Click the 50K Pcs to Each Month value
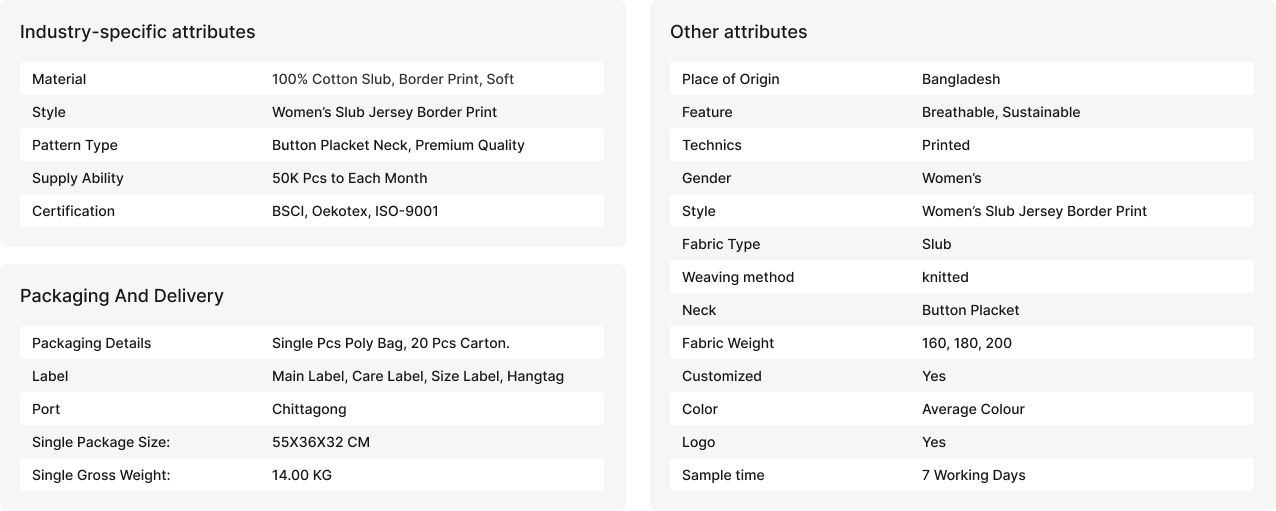Image resolution: width=1276 pixels, height=511 pixels. click(349, 178)
